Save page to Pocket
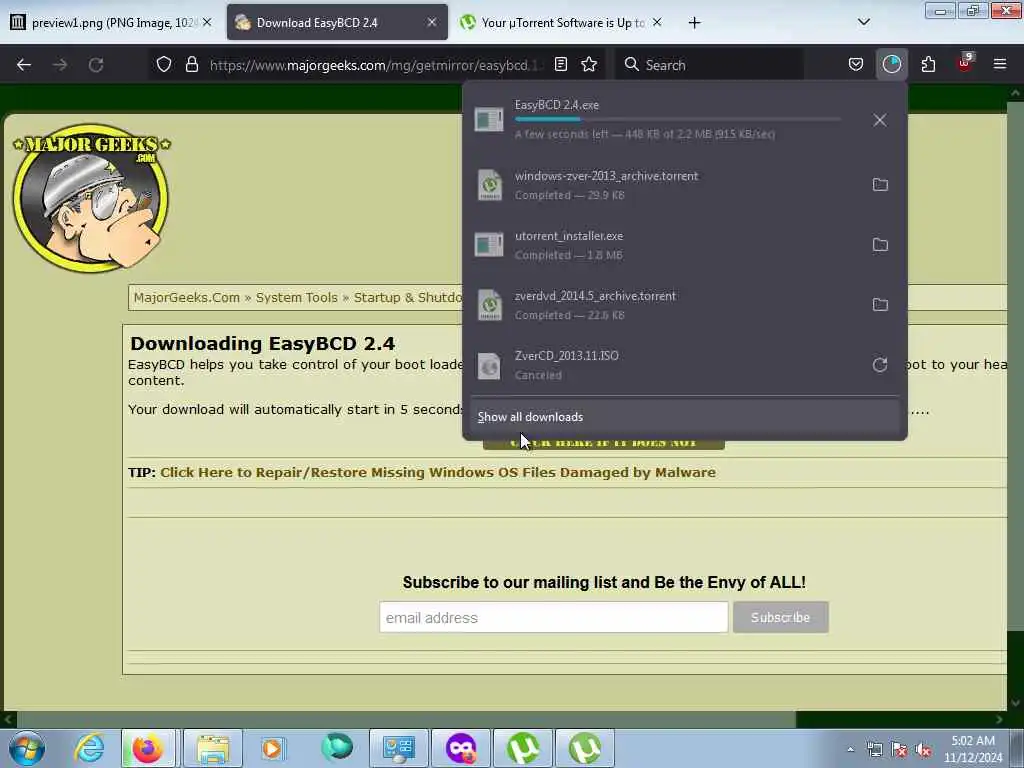1024x768 pixels. pyautogui.click(x=856, y=65)
